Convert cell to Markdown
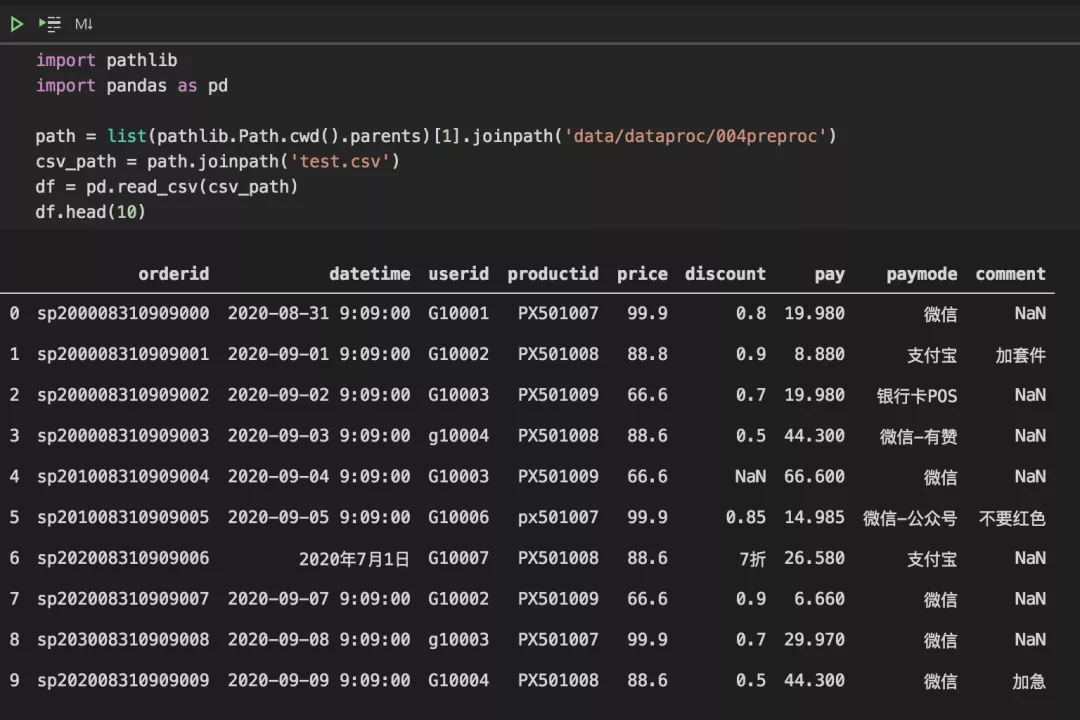 tap(84, 23)
